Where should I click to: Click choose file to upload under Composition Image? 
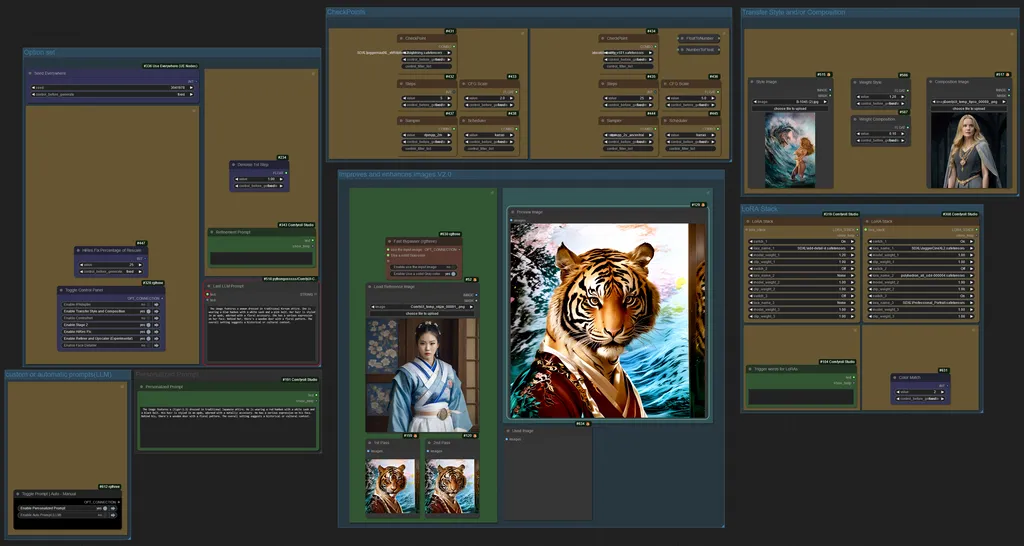[x=968, y=108]
